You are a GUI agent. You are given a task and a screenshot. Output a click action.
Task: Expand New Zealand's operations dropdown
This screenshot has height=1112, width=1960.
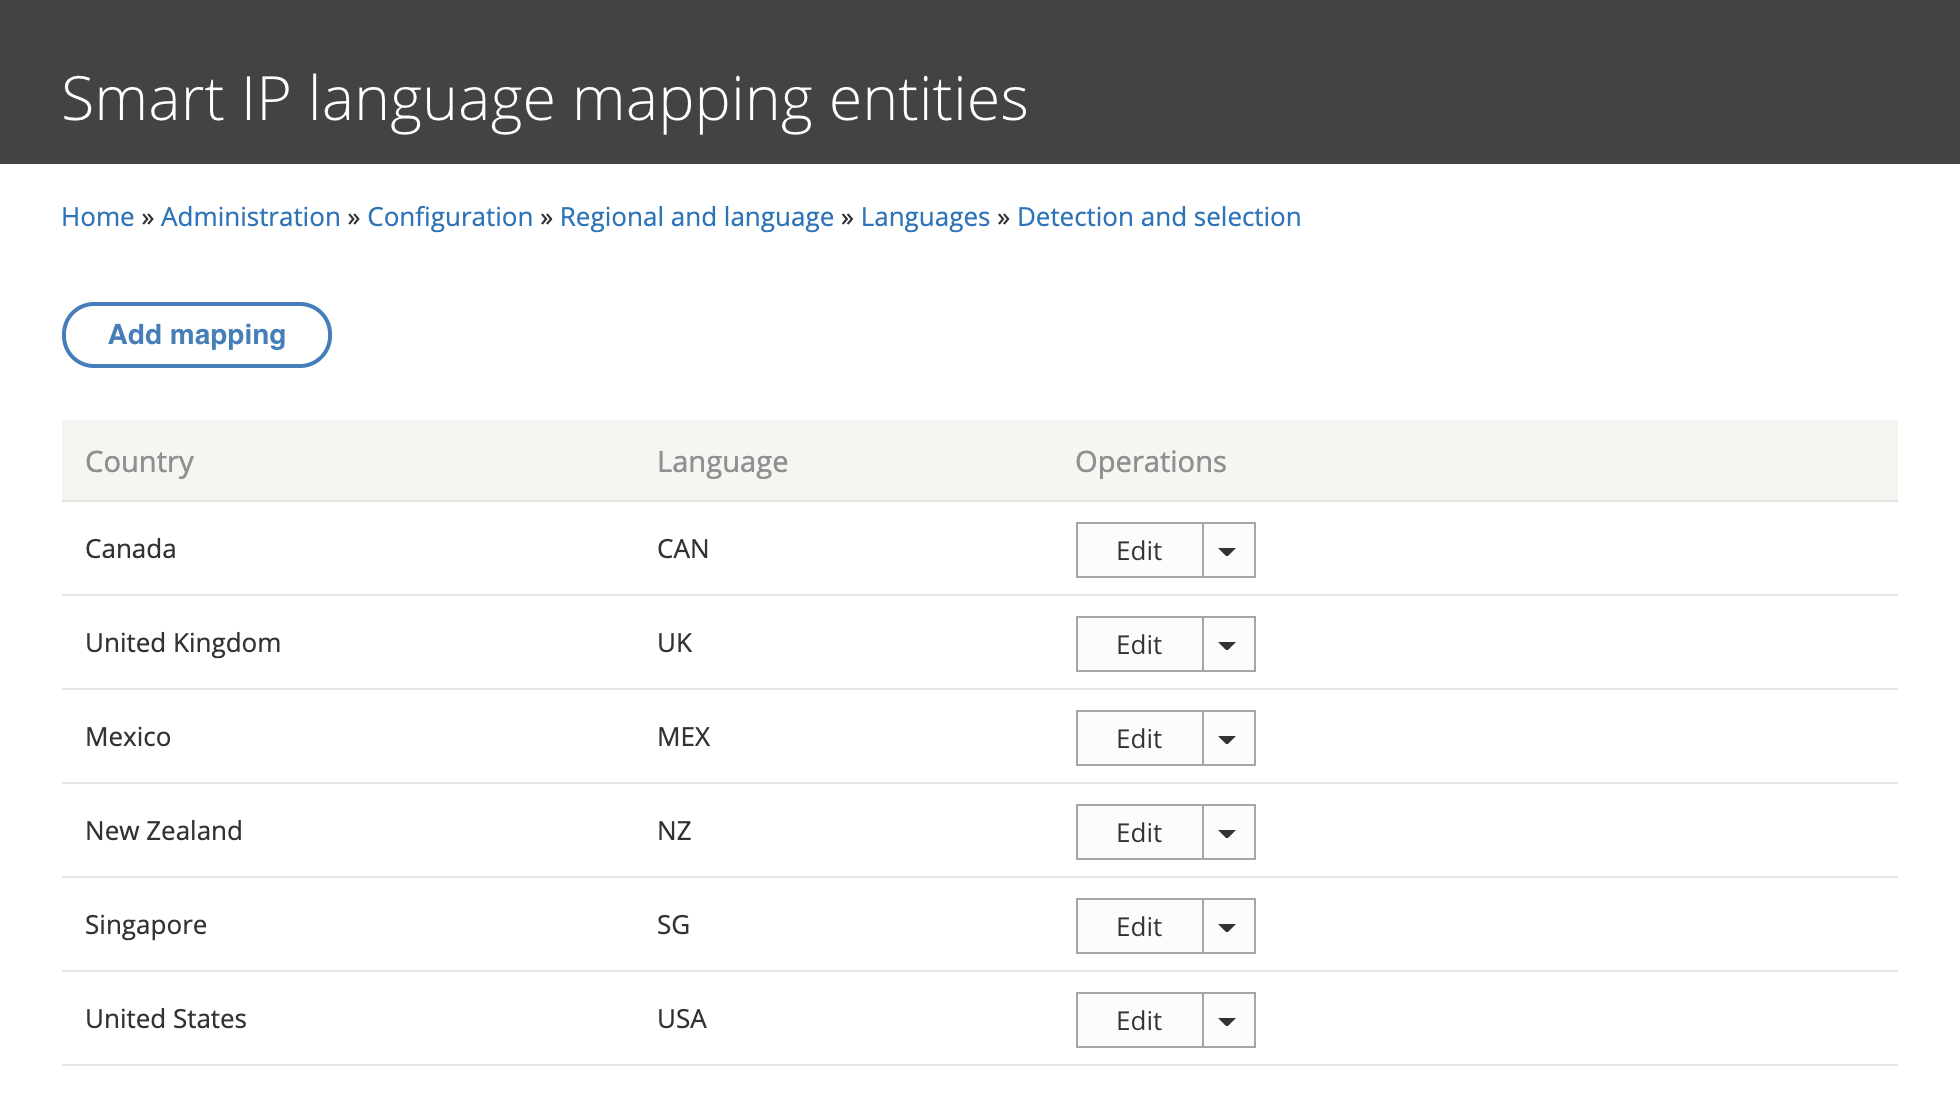point(1227,832)
